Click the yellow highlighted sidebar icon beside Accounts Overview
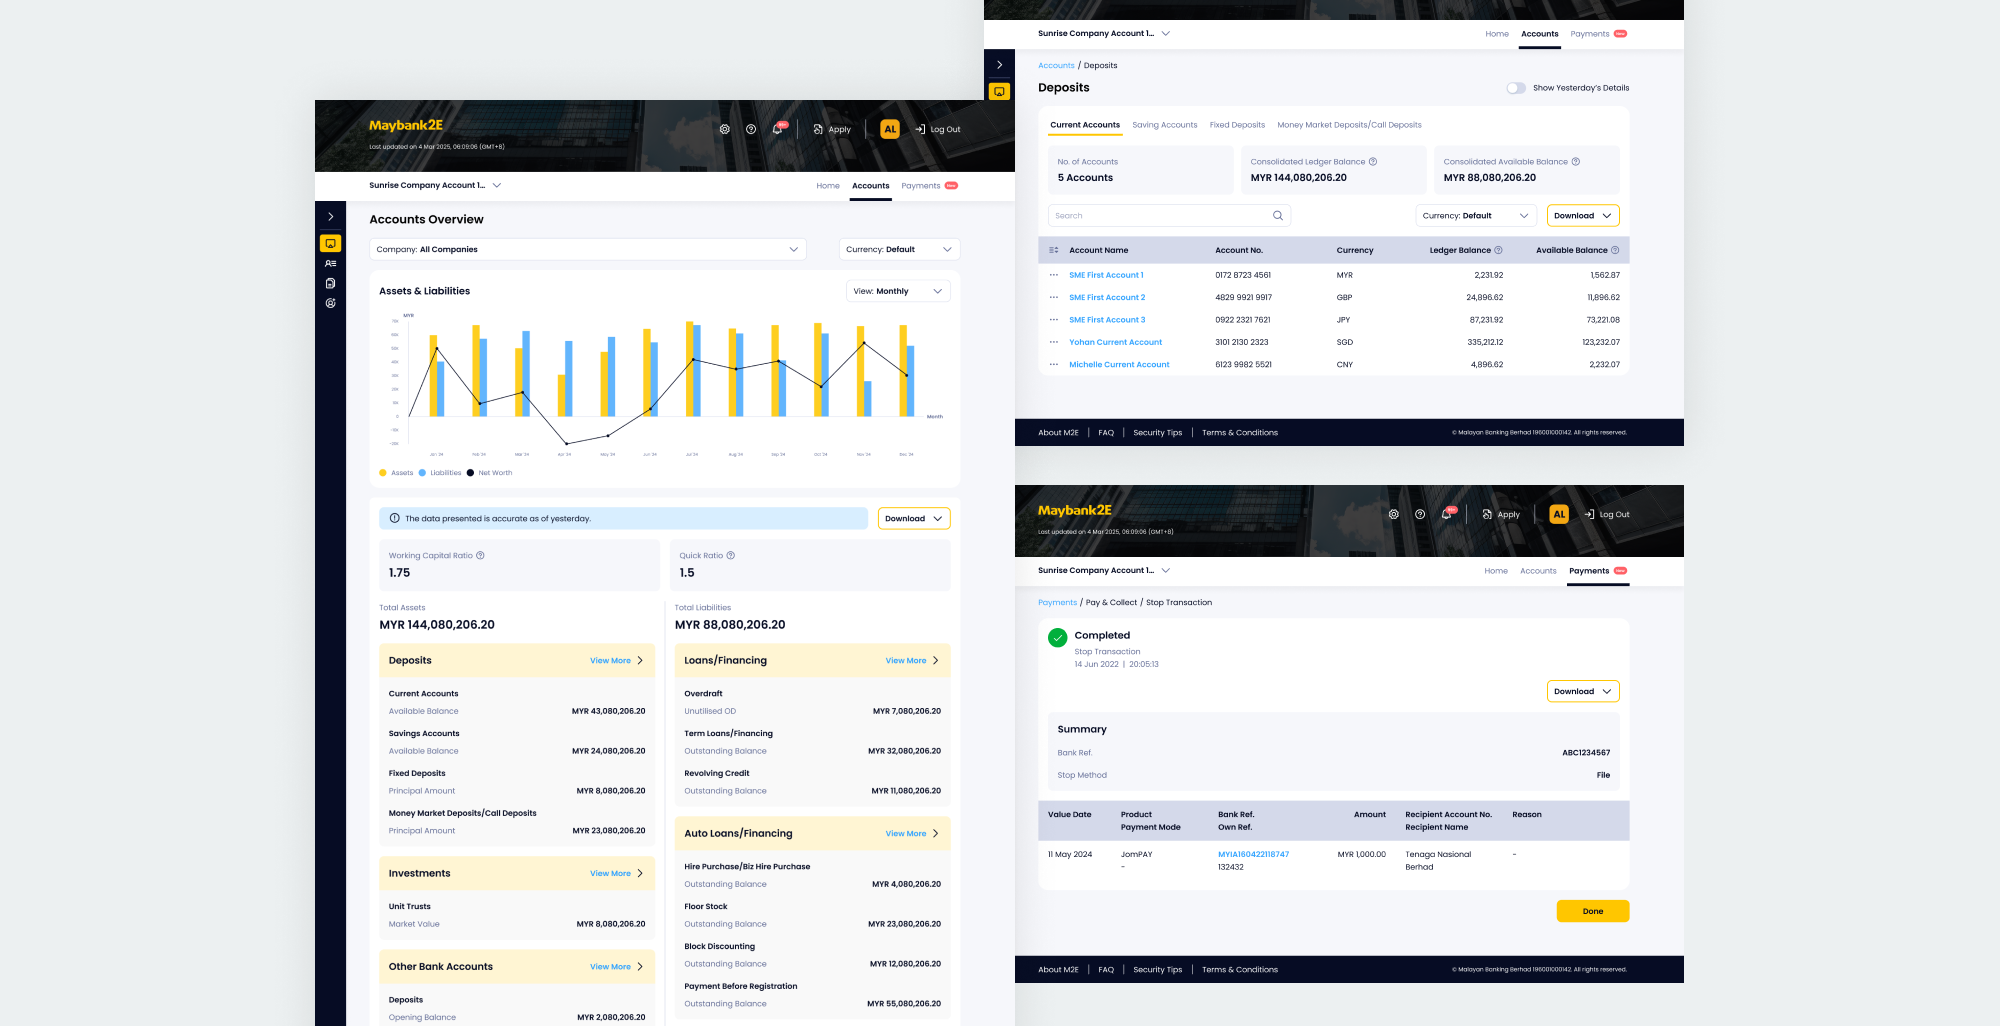Viewport: 2000px width, 1026px height. click(x=331, y=243)
